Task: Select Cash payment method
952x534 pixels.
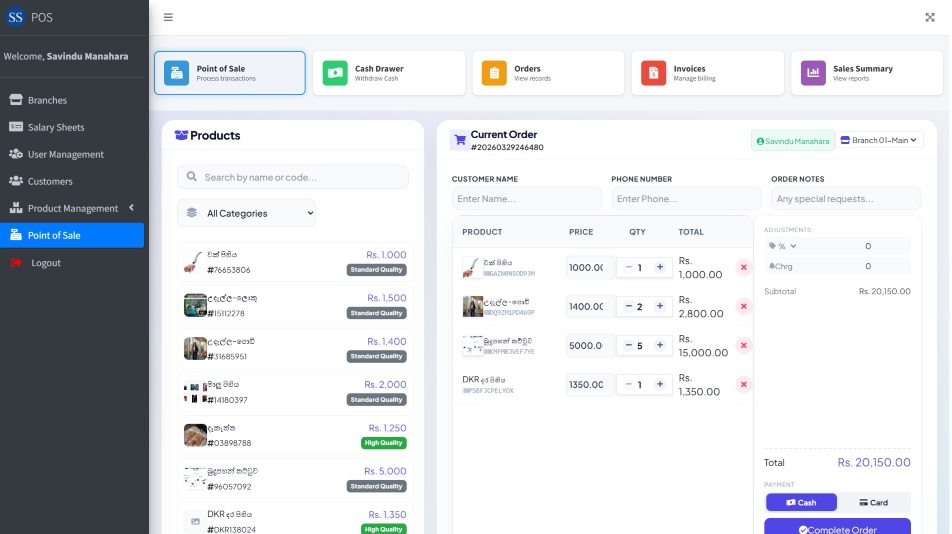Action: (x=801, y=502)
